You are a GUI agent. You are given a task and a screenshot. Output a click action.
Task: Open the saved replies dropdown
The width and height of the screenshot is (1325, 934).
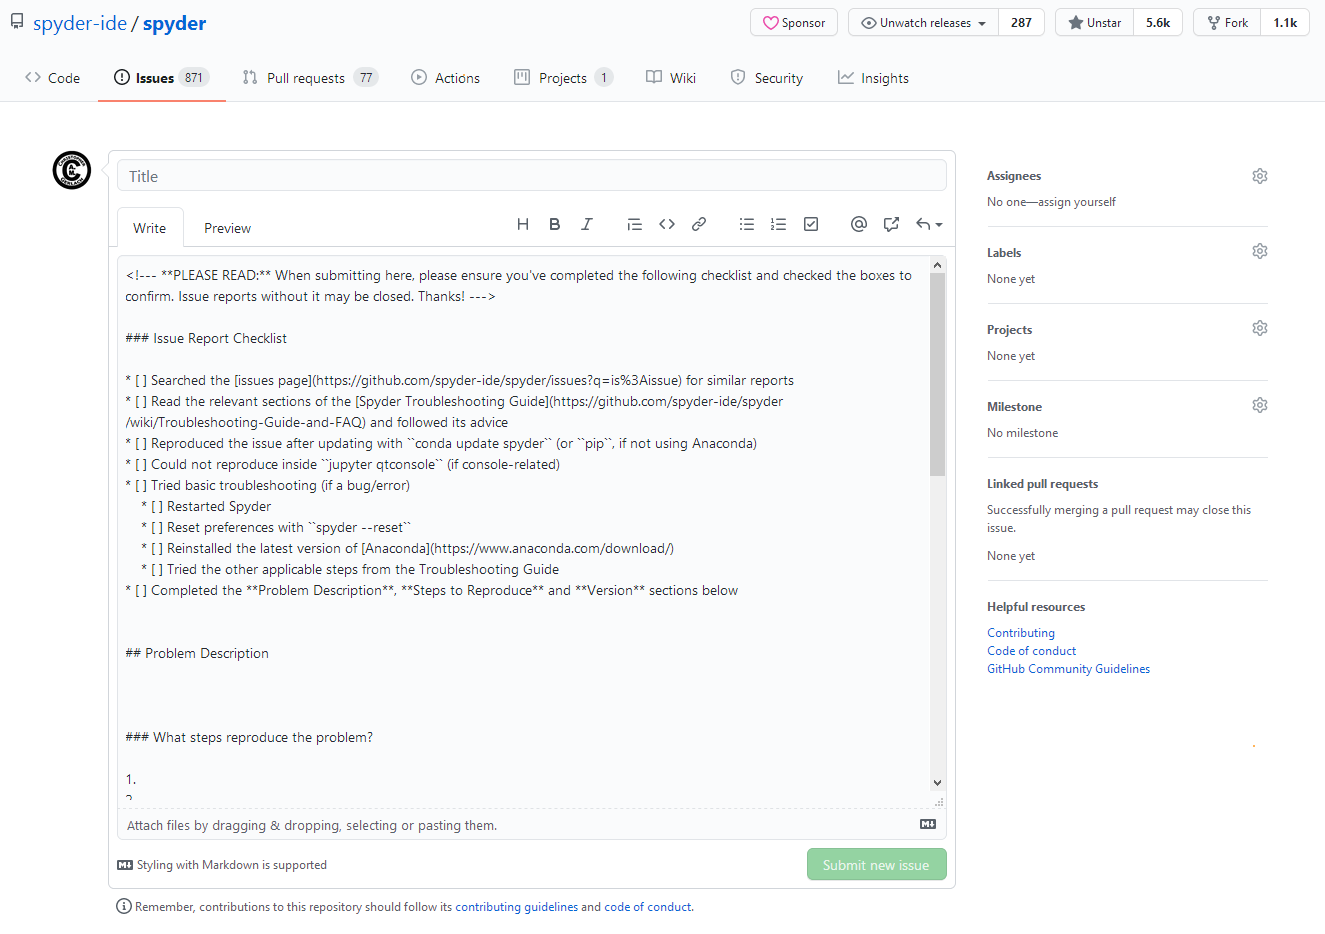point(928,224)
